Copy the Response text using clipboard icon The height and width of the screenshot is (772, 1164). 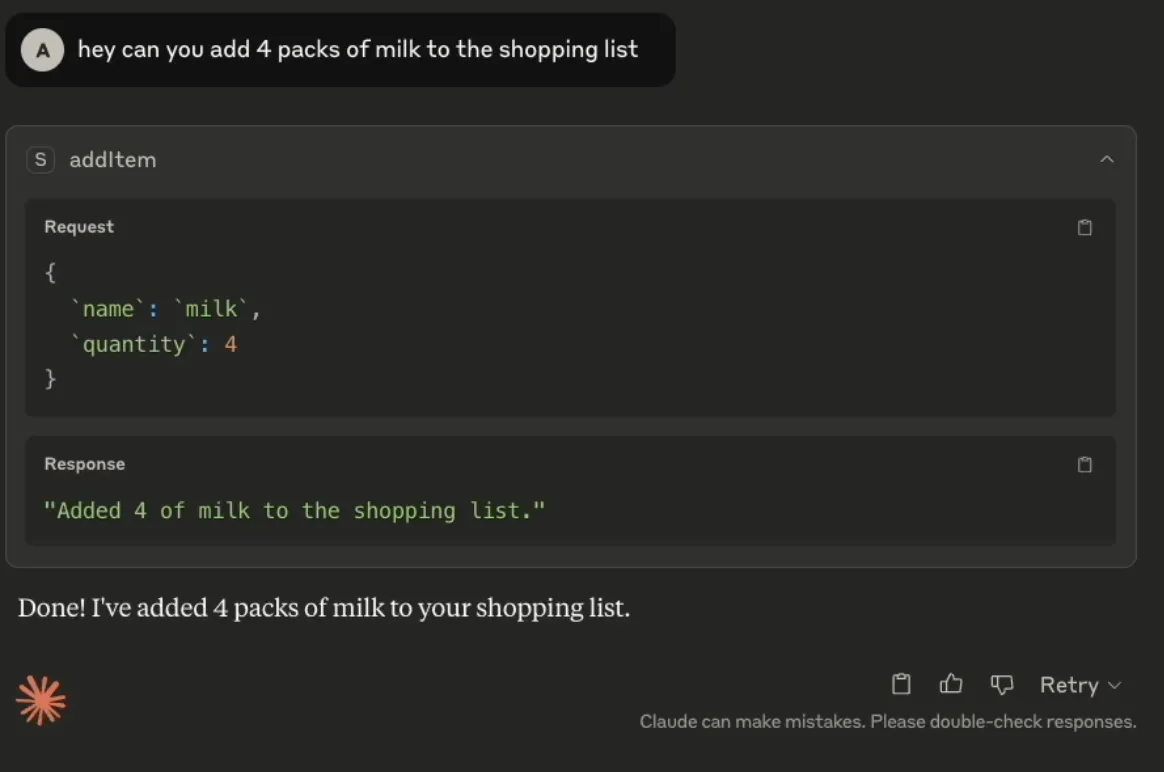[x=1085, y=464]
